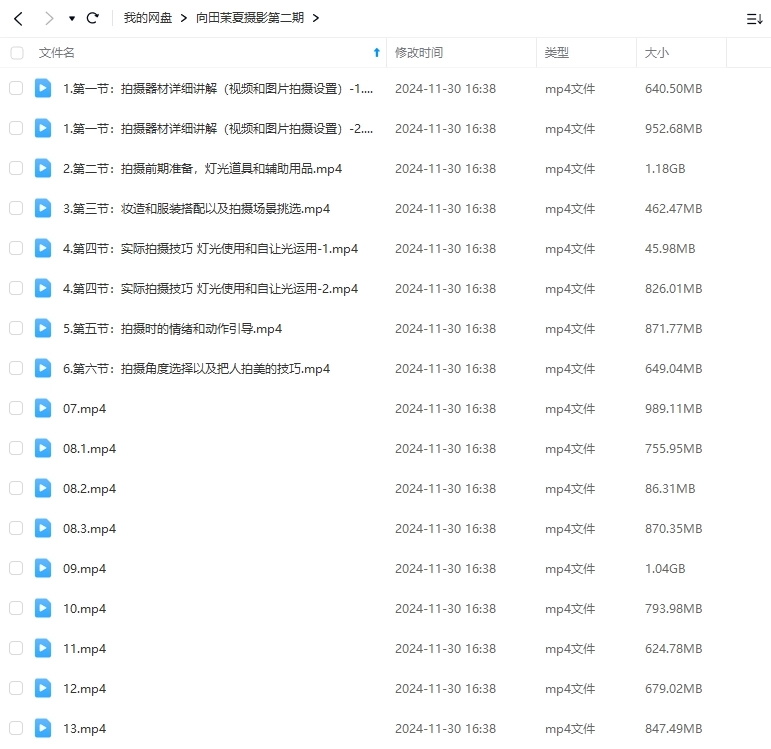The image size is (771, 749).
Task: Select checkbox for 640.50MB first-section video
Action: (x=16, y=89)
